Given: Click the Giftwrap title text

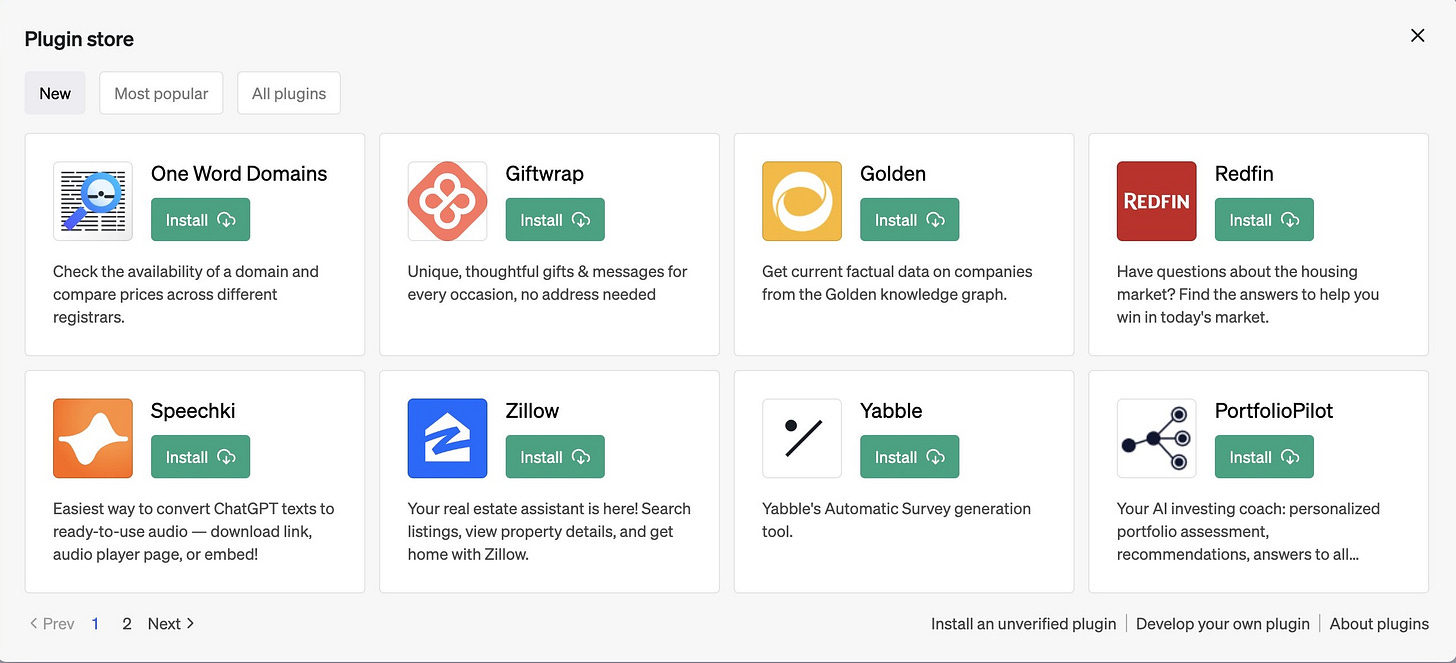Looking at the screenshot, I should tap(545, 173).
